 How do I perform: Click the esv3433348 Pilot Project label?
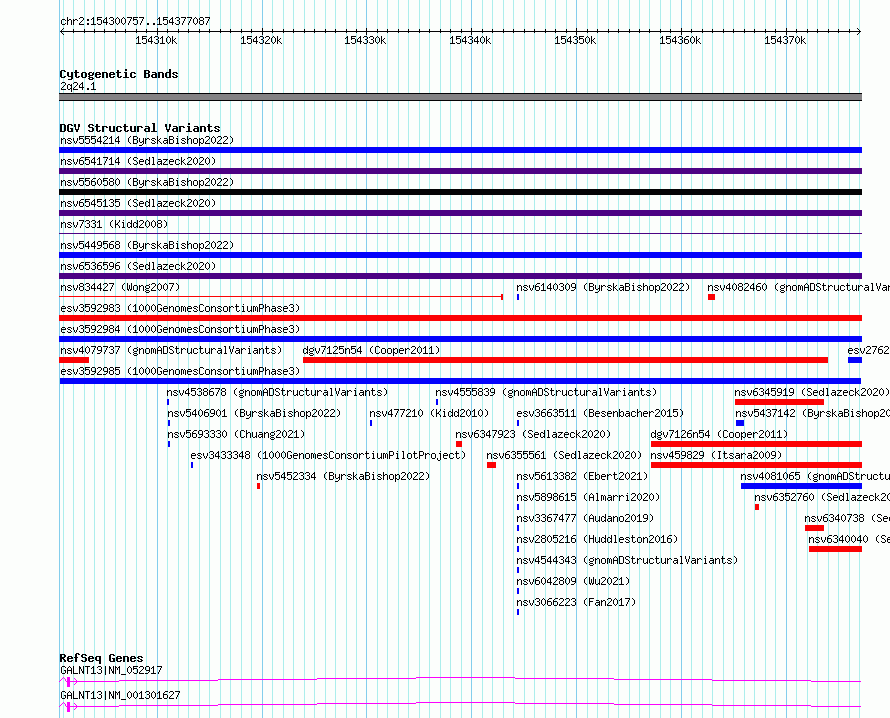[328, 455]
